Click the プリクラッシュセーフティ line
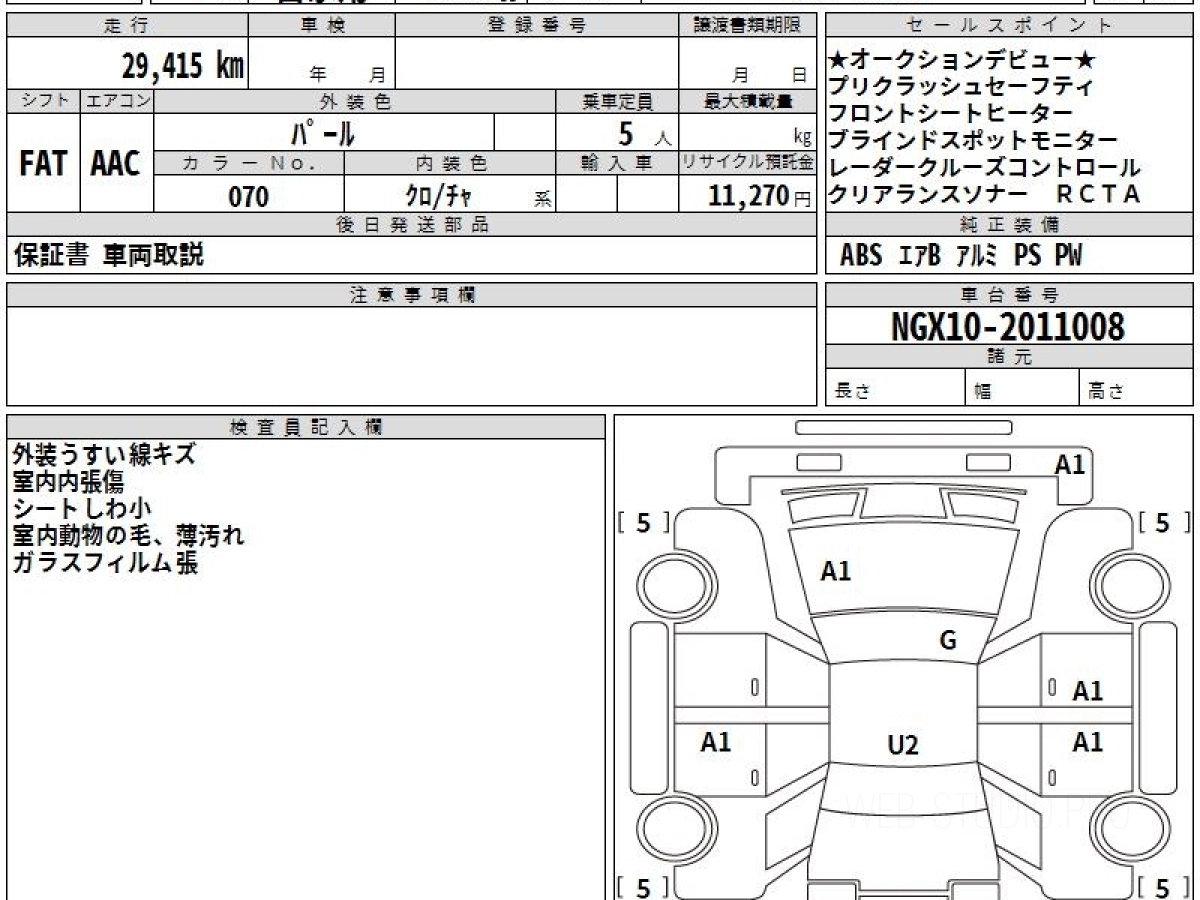 pyautogui.click(x=962, y=87)
